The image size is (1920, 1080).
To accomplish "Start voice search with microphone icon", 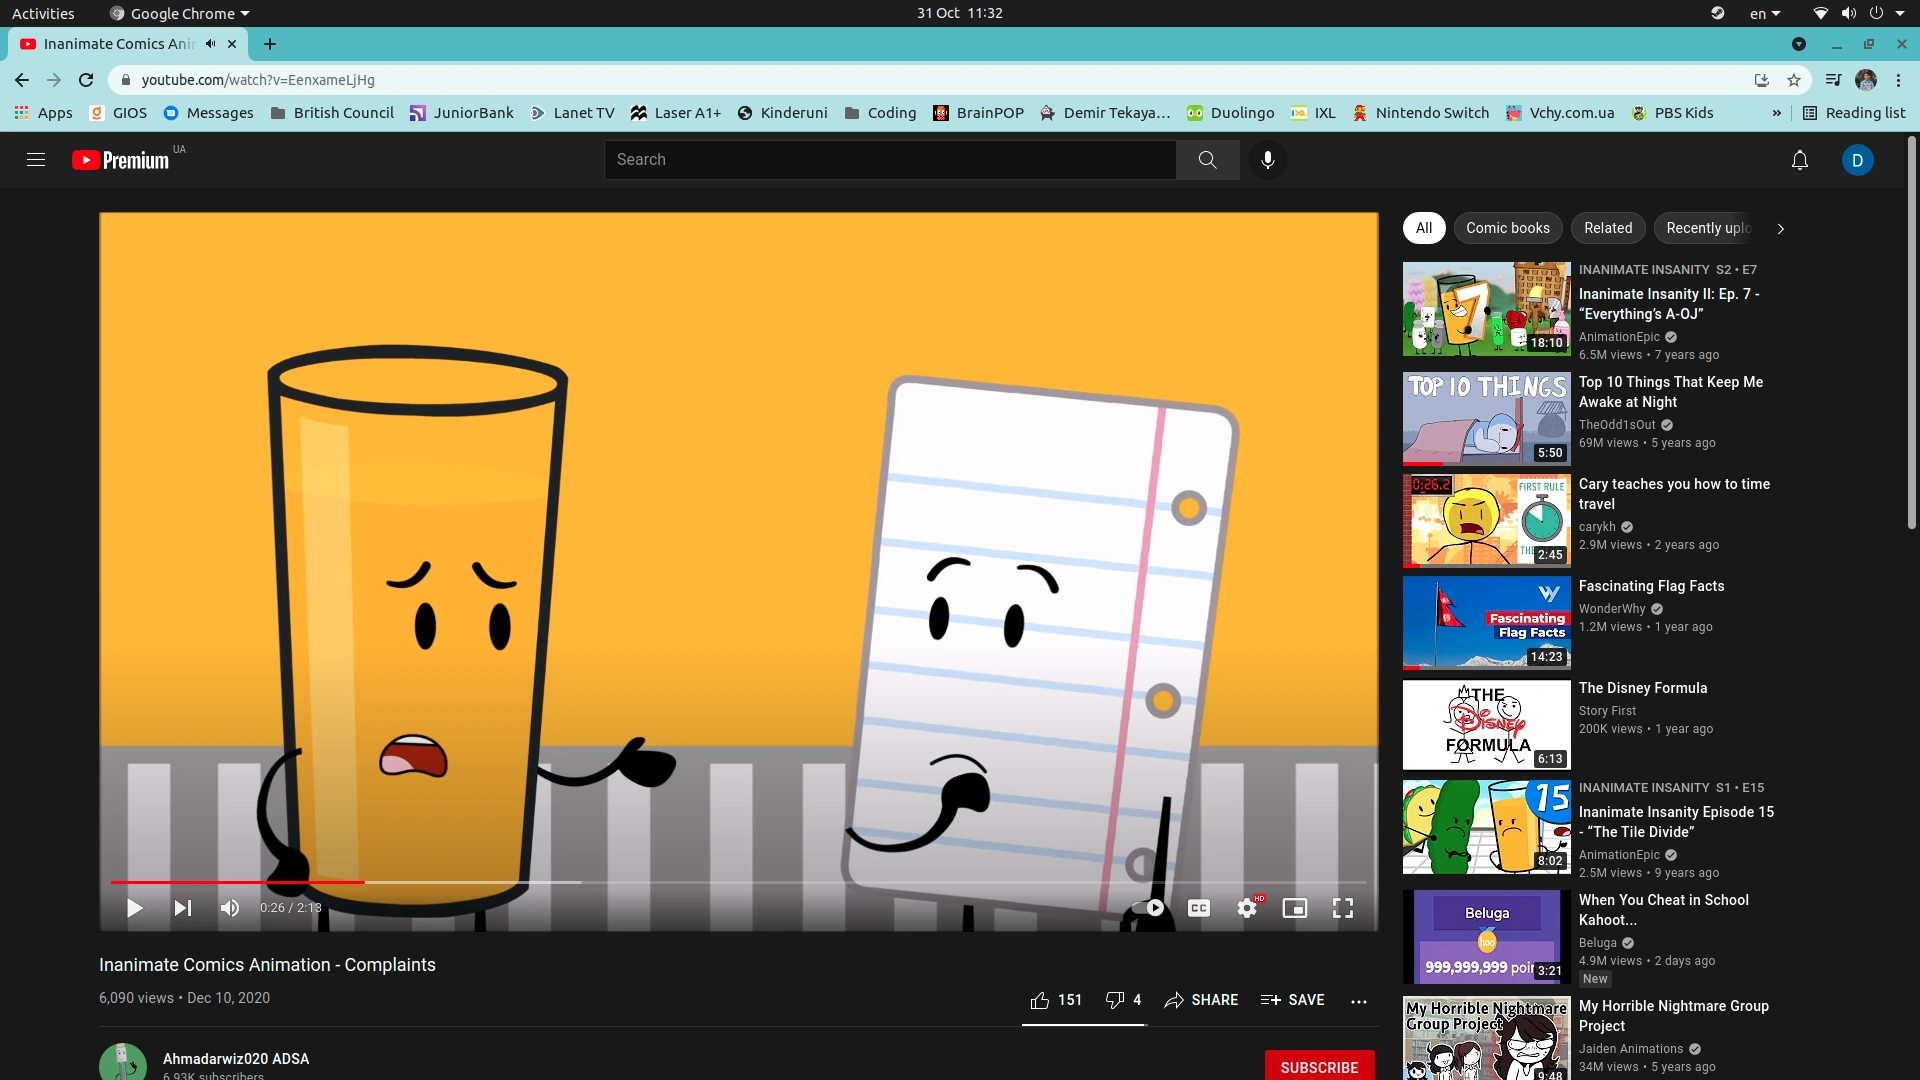I will pos(1267,160).
